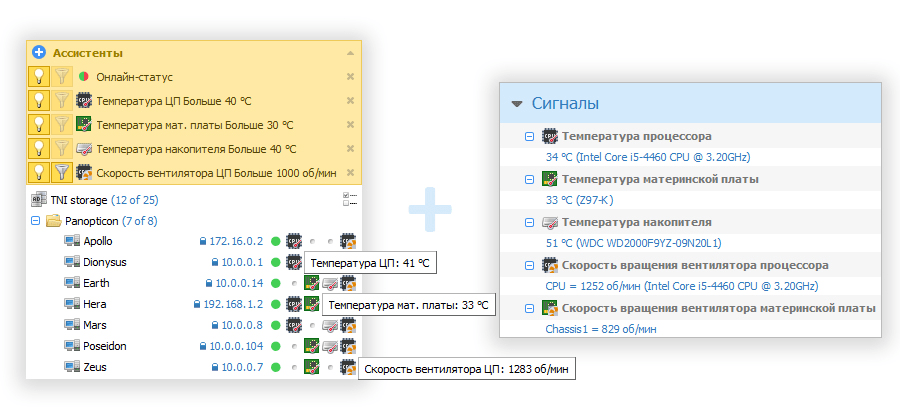Click motherboard temperature icon in Hera row
This screenshot has height=420, width=900.
coord(311,304)
